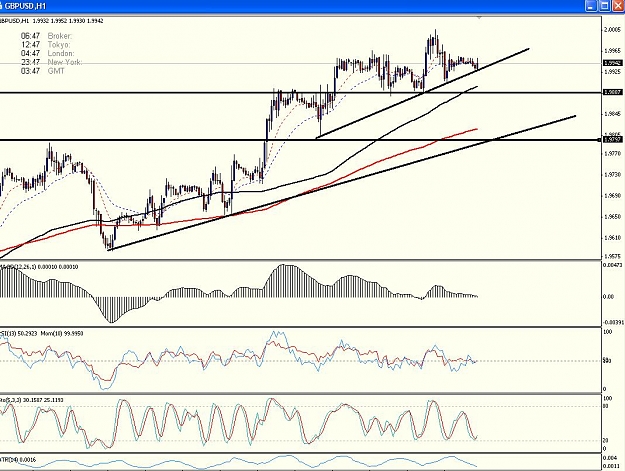Click the 1.9690 value on price scale

click(613, 196)
